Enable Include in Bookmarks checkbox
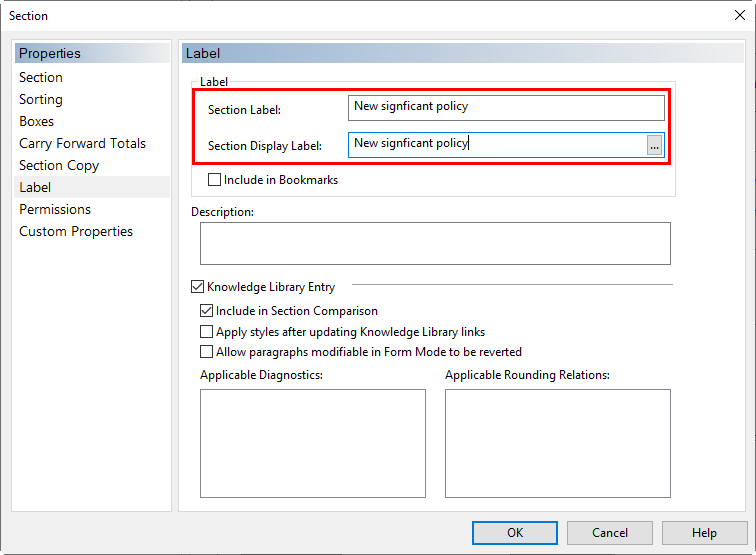Screen dimensions: 756x555 pyautogui.click(x=214, y=180)
